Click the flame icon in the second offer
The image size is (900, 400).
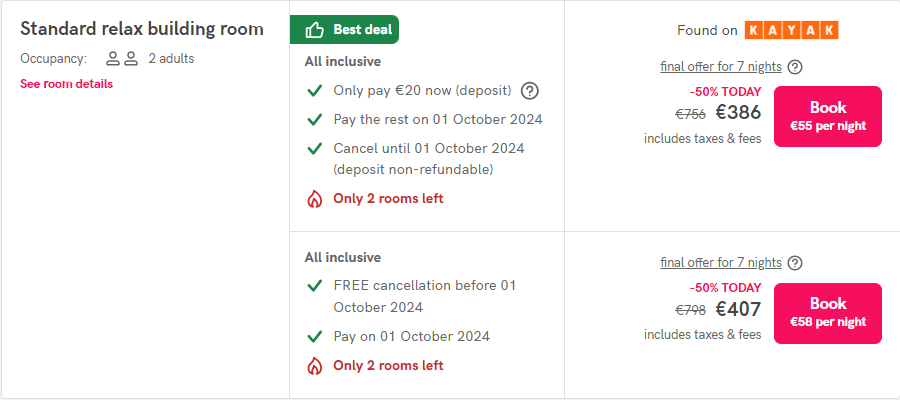[314, 366]
